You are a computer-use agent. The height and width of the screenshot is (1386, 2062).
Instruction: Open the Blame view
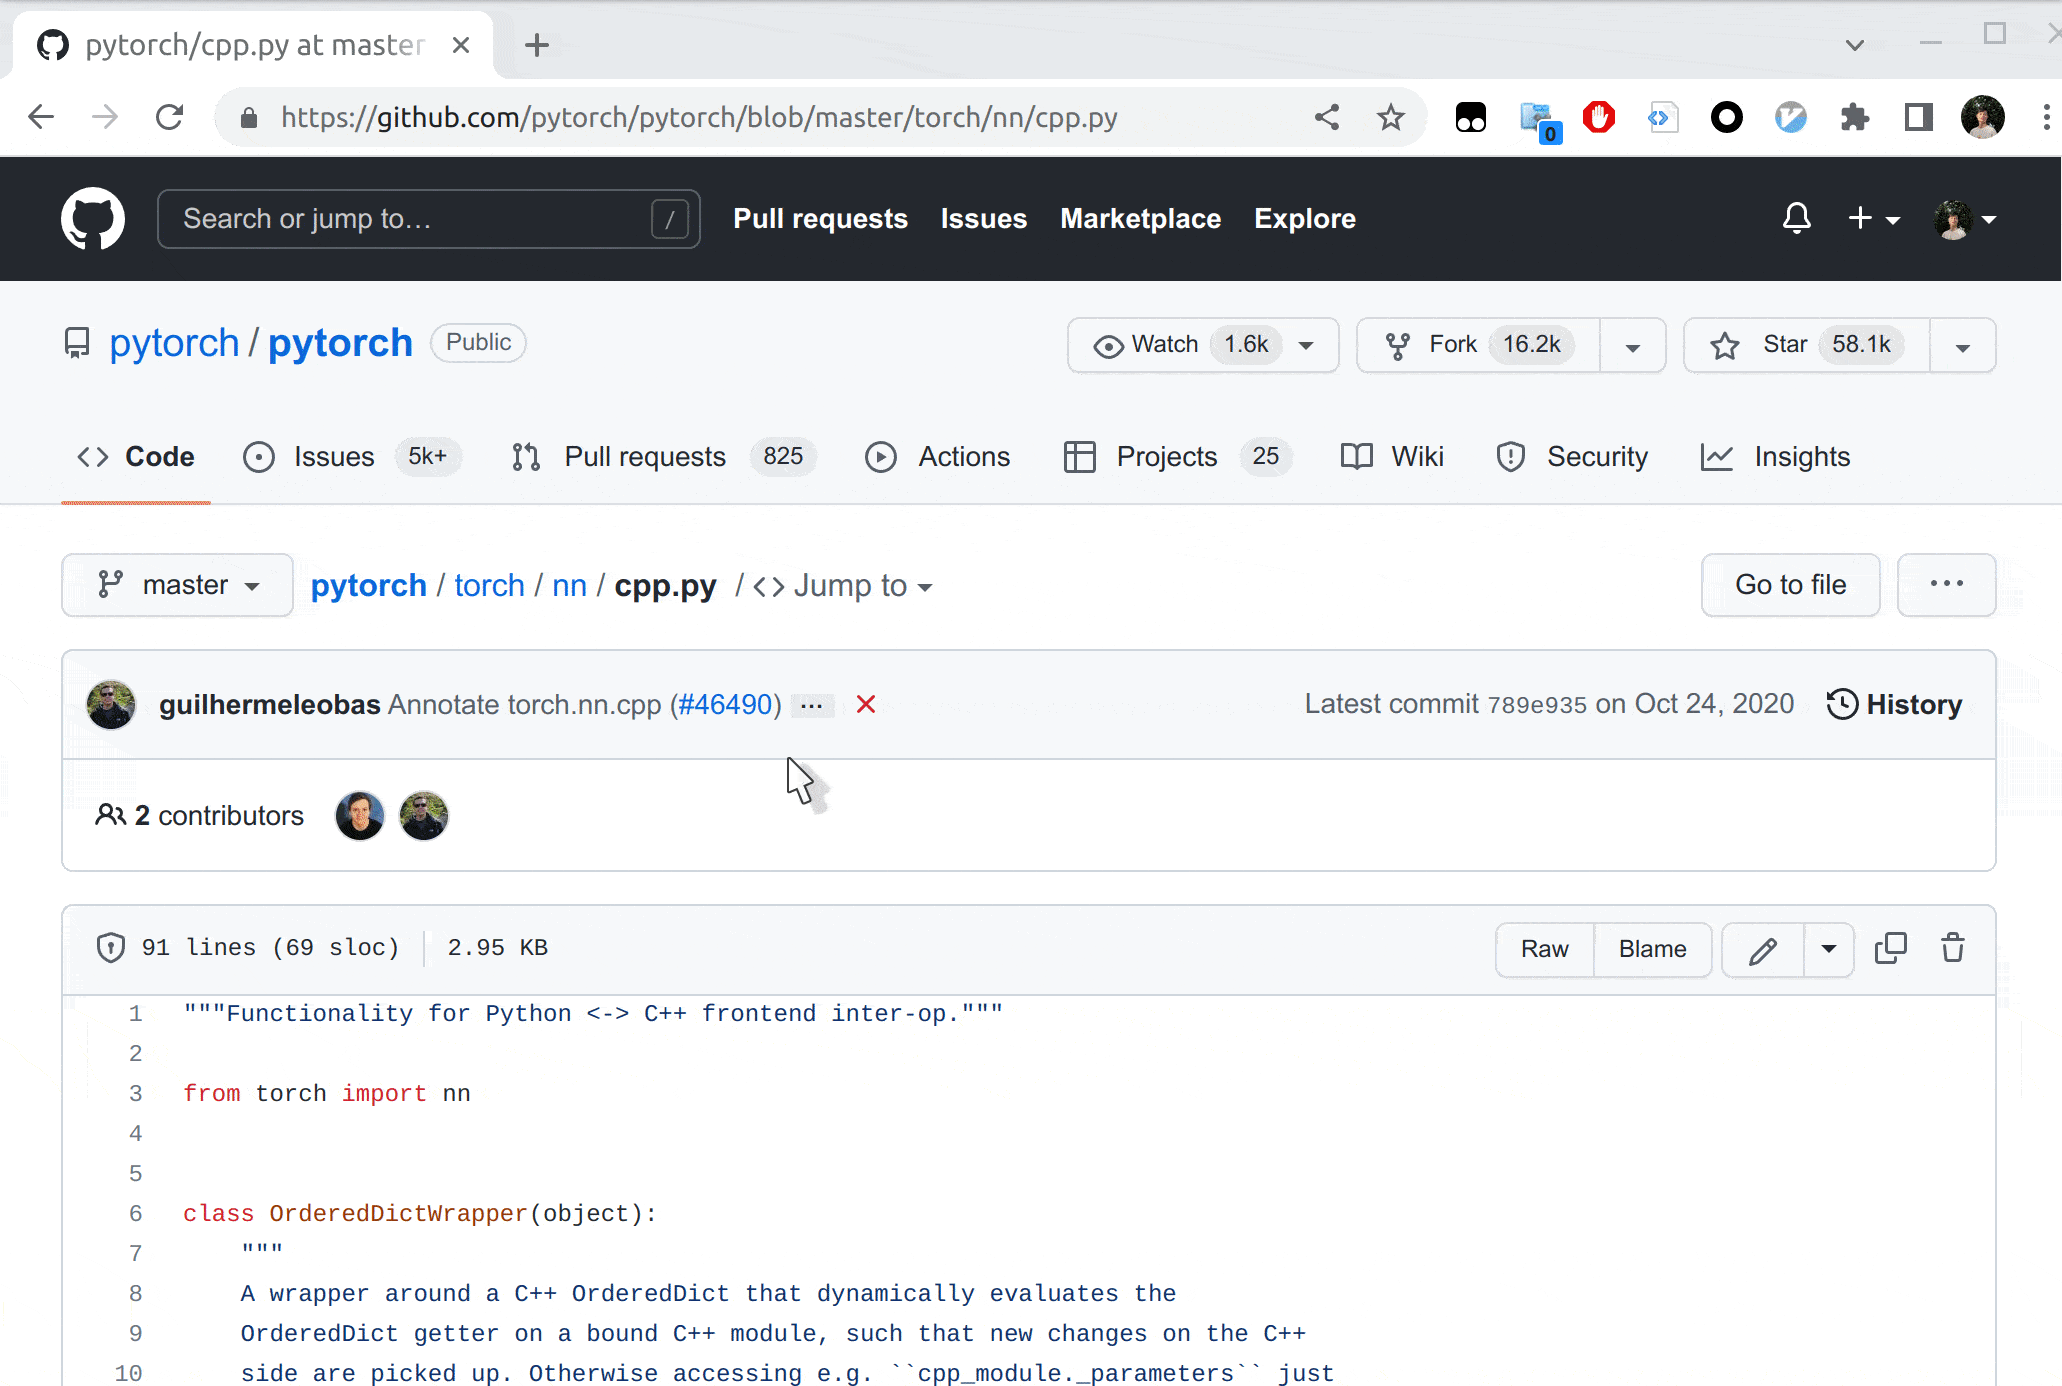[x=1652, y=949]
